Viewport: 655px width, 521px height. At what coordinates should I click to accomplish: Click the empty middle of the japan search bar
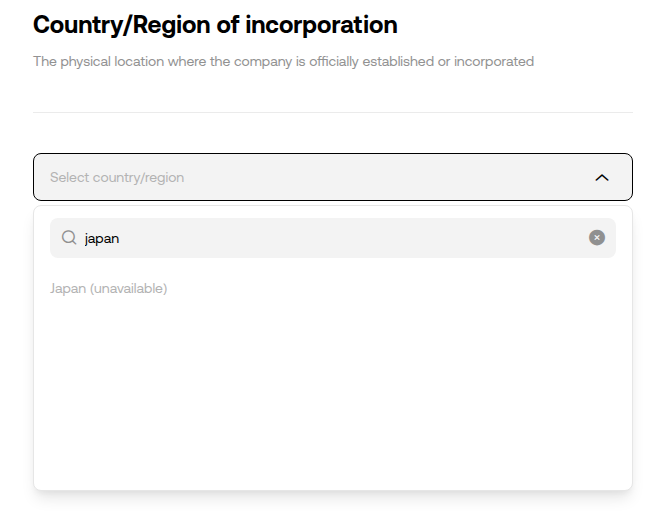coord(351,238)
